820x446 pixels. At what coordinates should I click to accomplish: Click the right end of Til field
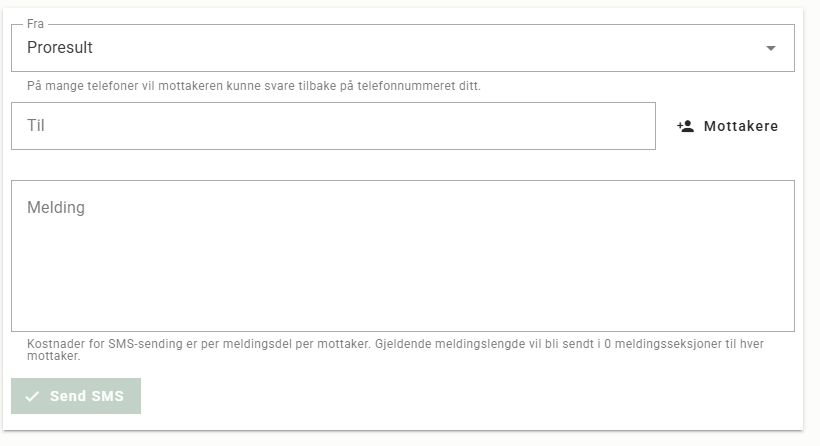[x=628, y=126]
